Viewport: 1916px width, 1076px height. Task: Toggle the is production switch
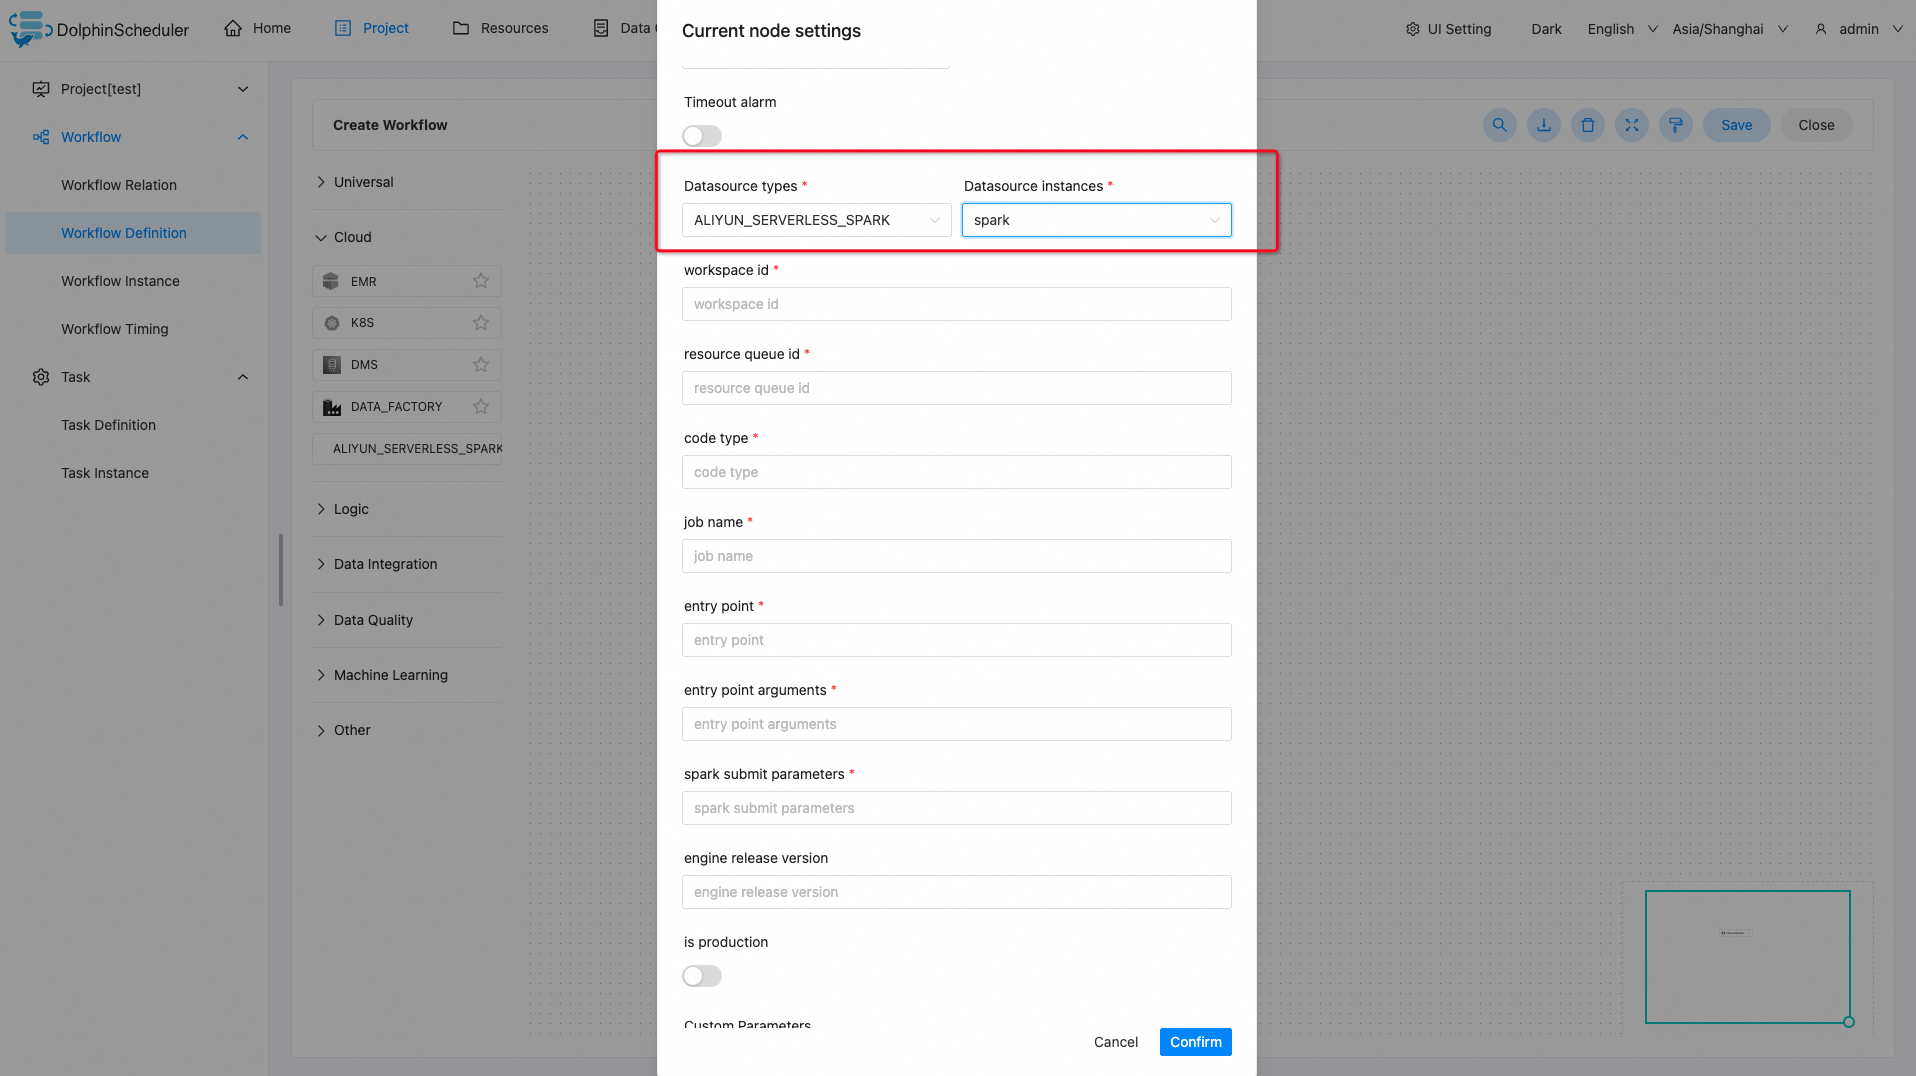click(x=702, y=976)
